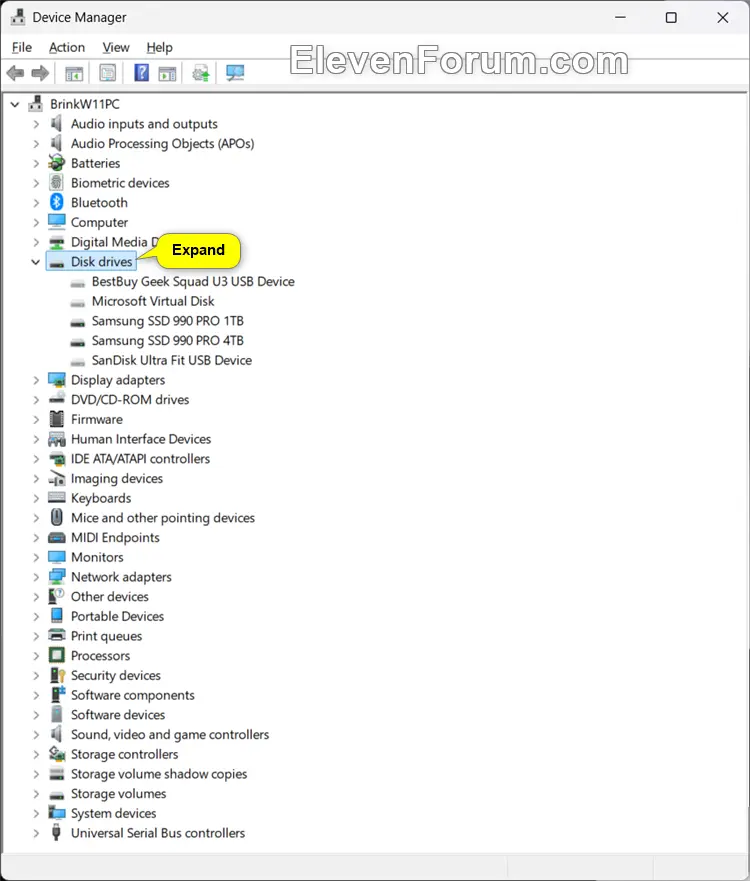Click the Action Pane toolbar icon

(x=167, y=73)
